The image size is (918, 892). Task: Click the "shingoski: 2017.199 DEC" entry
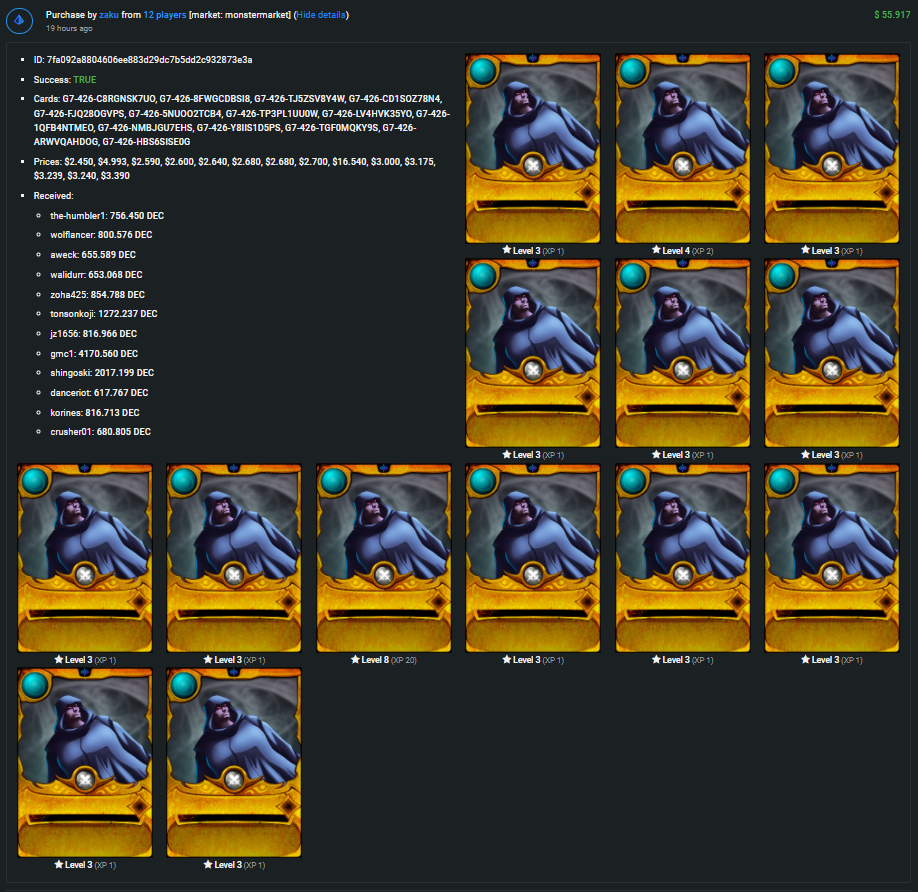[102, 373]
